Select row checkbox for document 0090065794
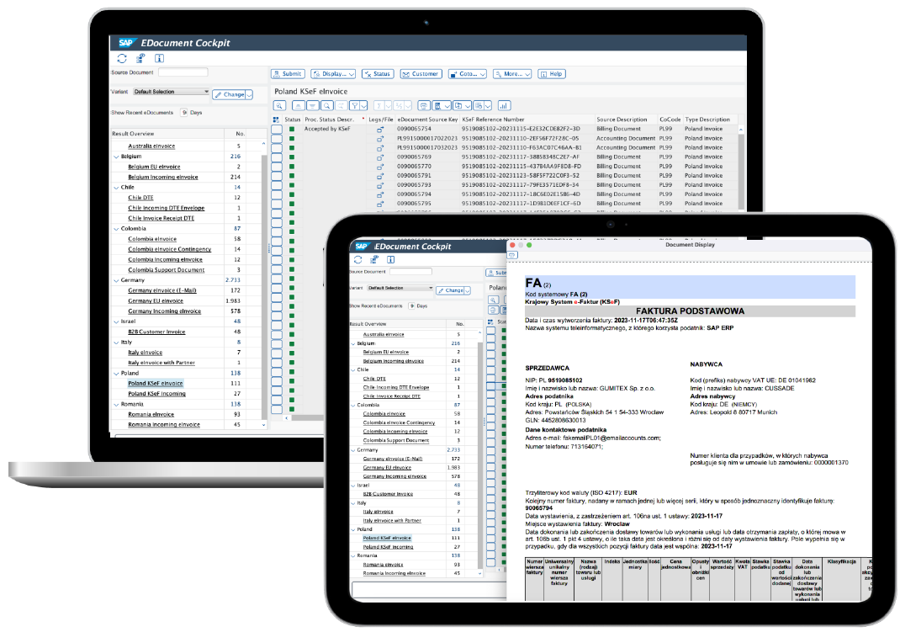 [277, 194]
